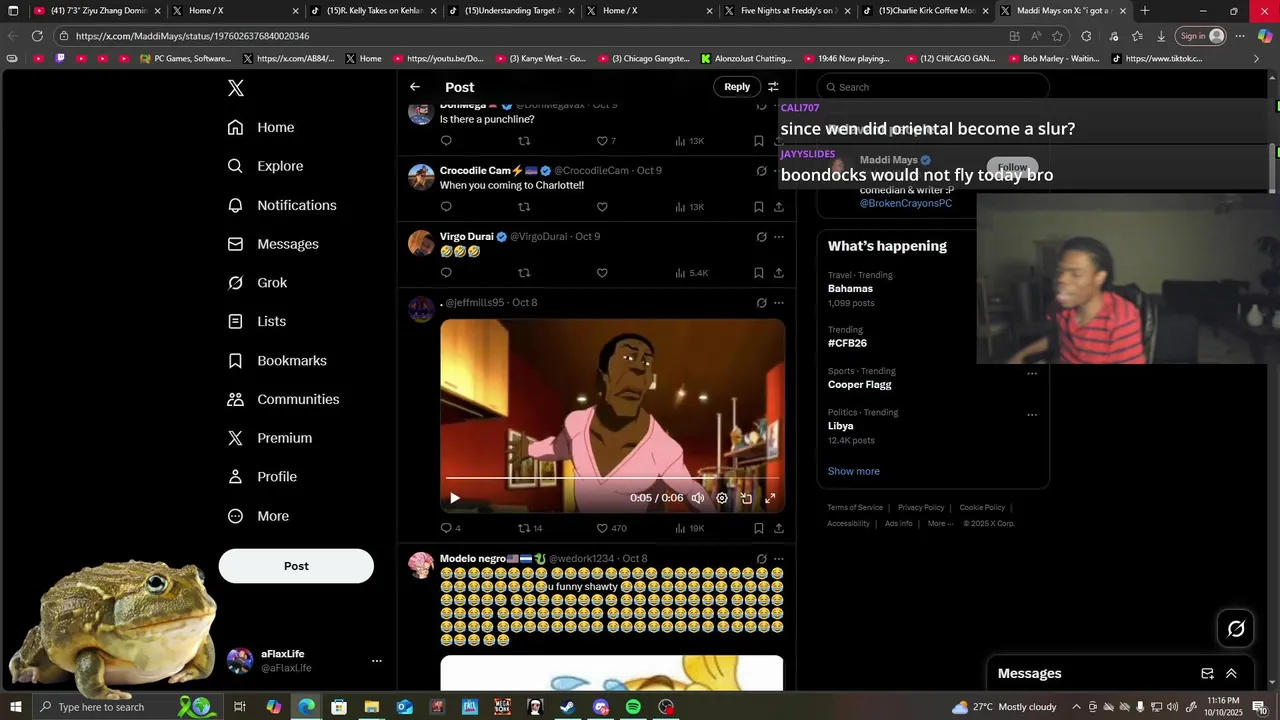1280x720 pixels.
Task: Compose new message in Messages drawer
Action: 1207,674
